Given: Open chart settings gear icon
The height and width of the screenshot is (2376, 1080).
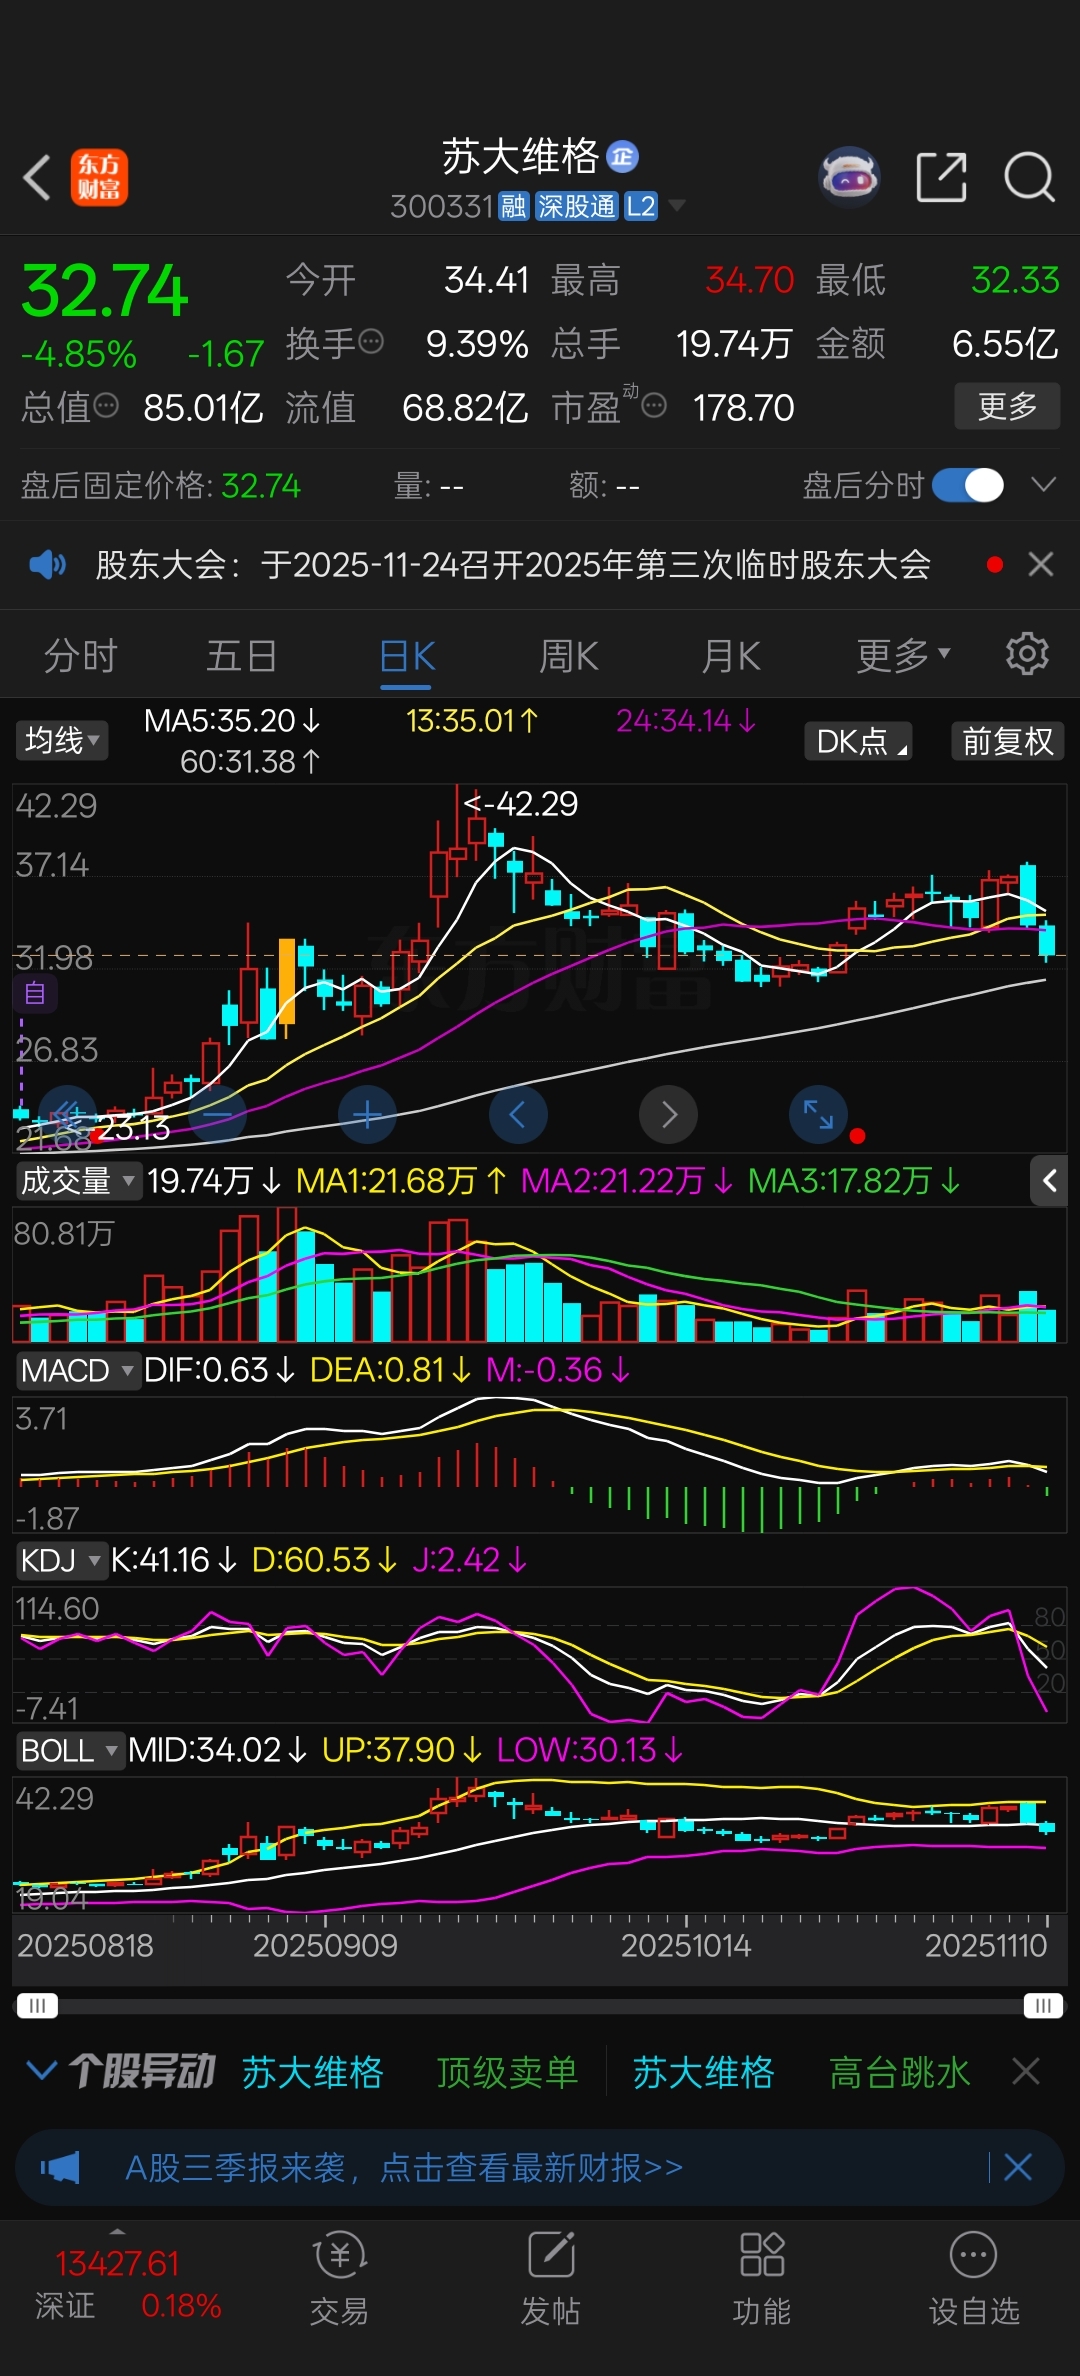Looking at the screenshot, I should pos(1027,654).
